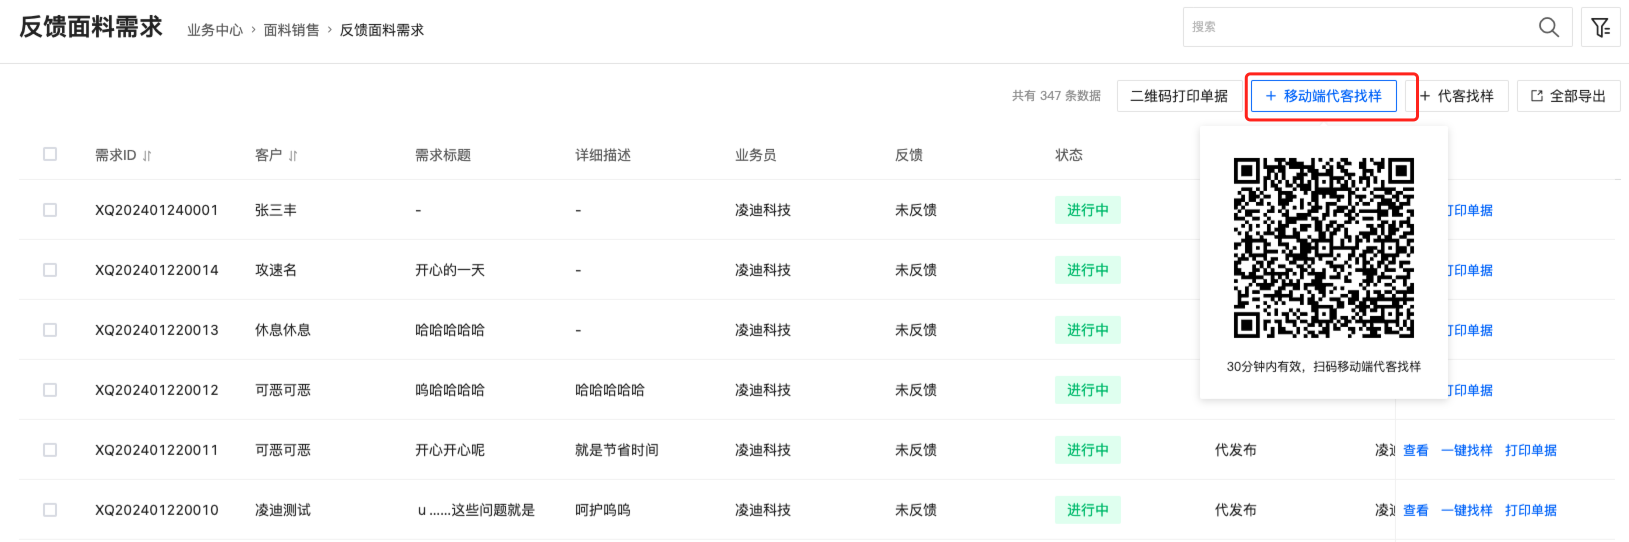
Task: Click 移动端代客找样 button
Action: 1323,96
